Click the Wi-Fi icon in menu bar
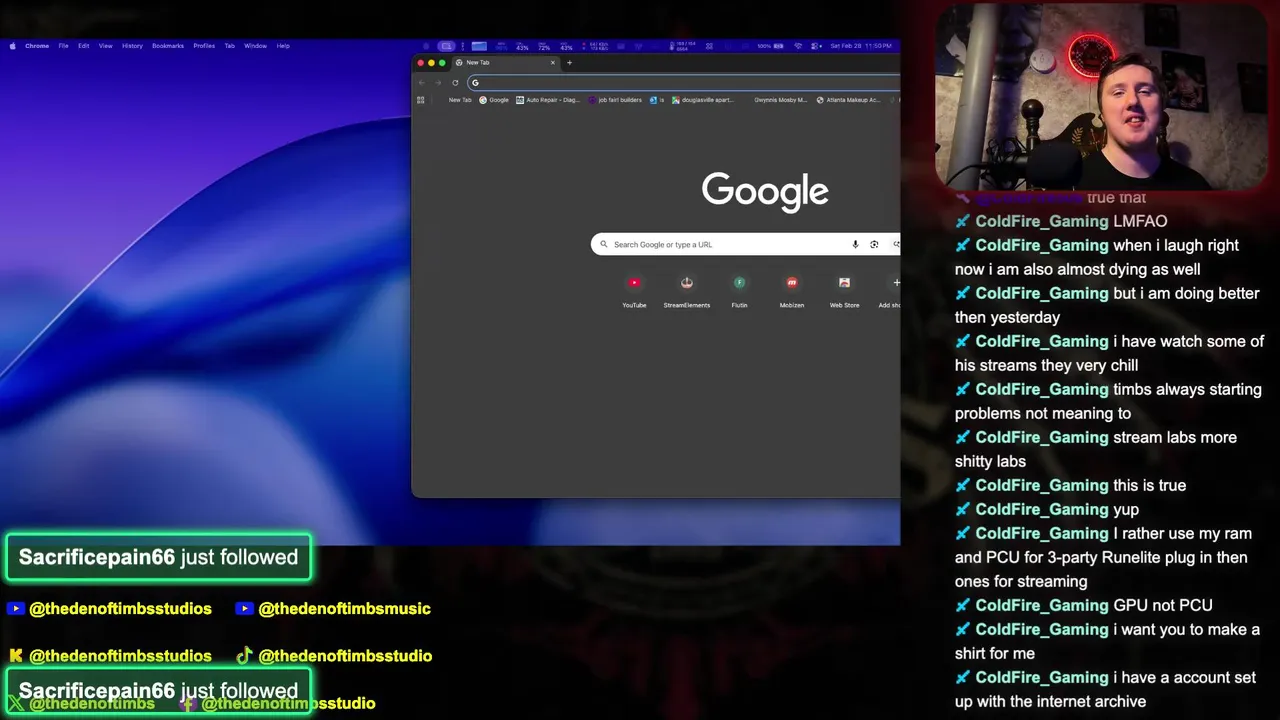1280x720 pixels. tap(797, 46)
